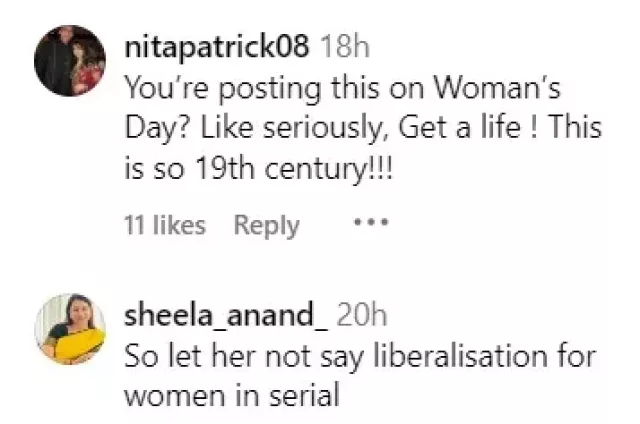Image resolution: width=640 pixels, height=424 pixels.
Task: Reply to nitapatrick08's comment
Action: tap(266, 225)
